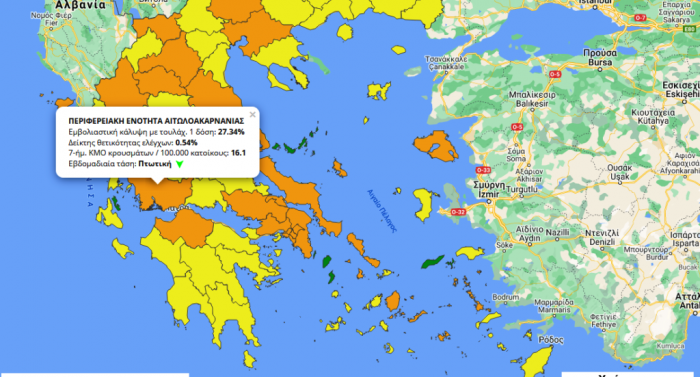Select the yellow Rhodes island region
This screenshot has height=377, width=700.
pyautogui.click(x=538, y=361)
